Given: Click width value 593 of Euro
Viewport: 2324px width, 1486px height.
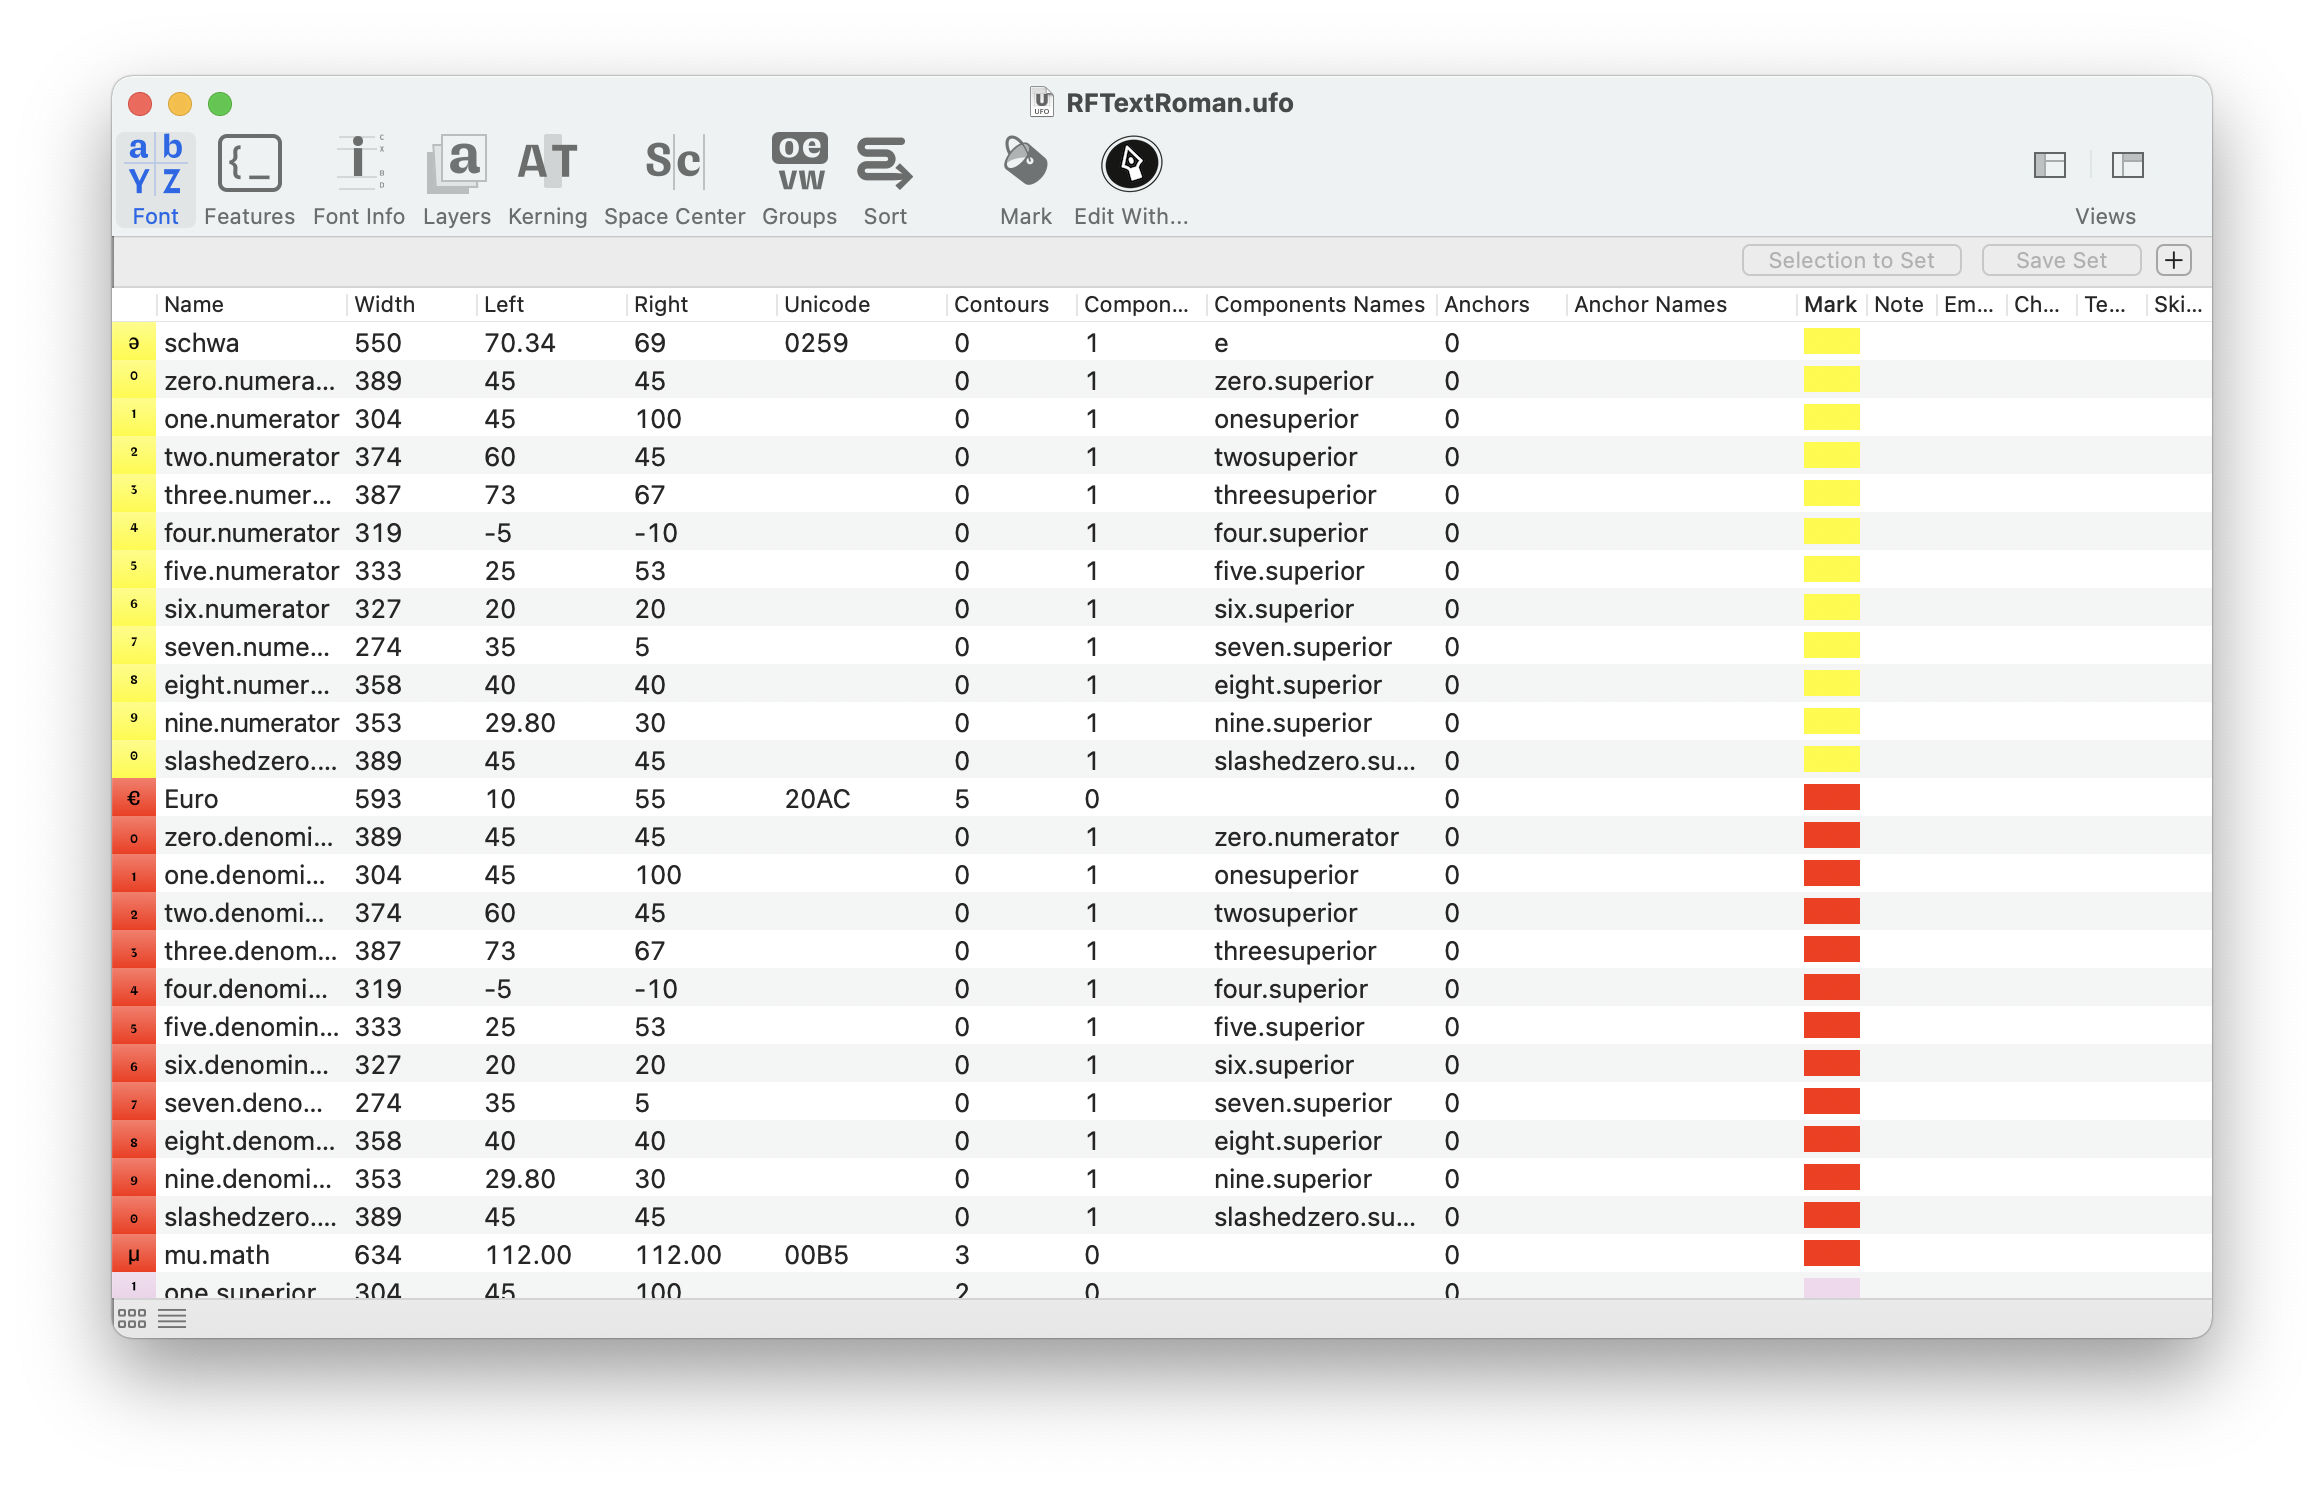Looking at the screenshot, I should coord(378,799).
